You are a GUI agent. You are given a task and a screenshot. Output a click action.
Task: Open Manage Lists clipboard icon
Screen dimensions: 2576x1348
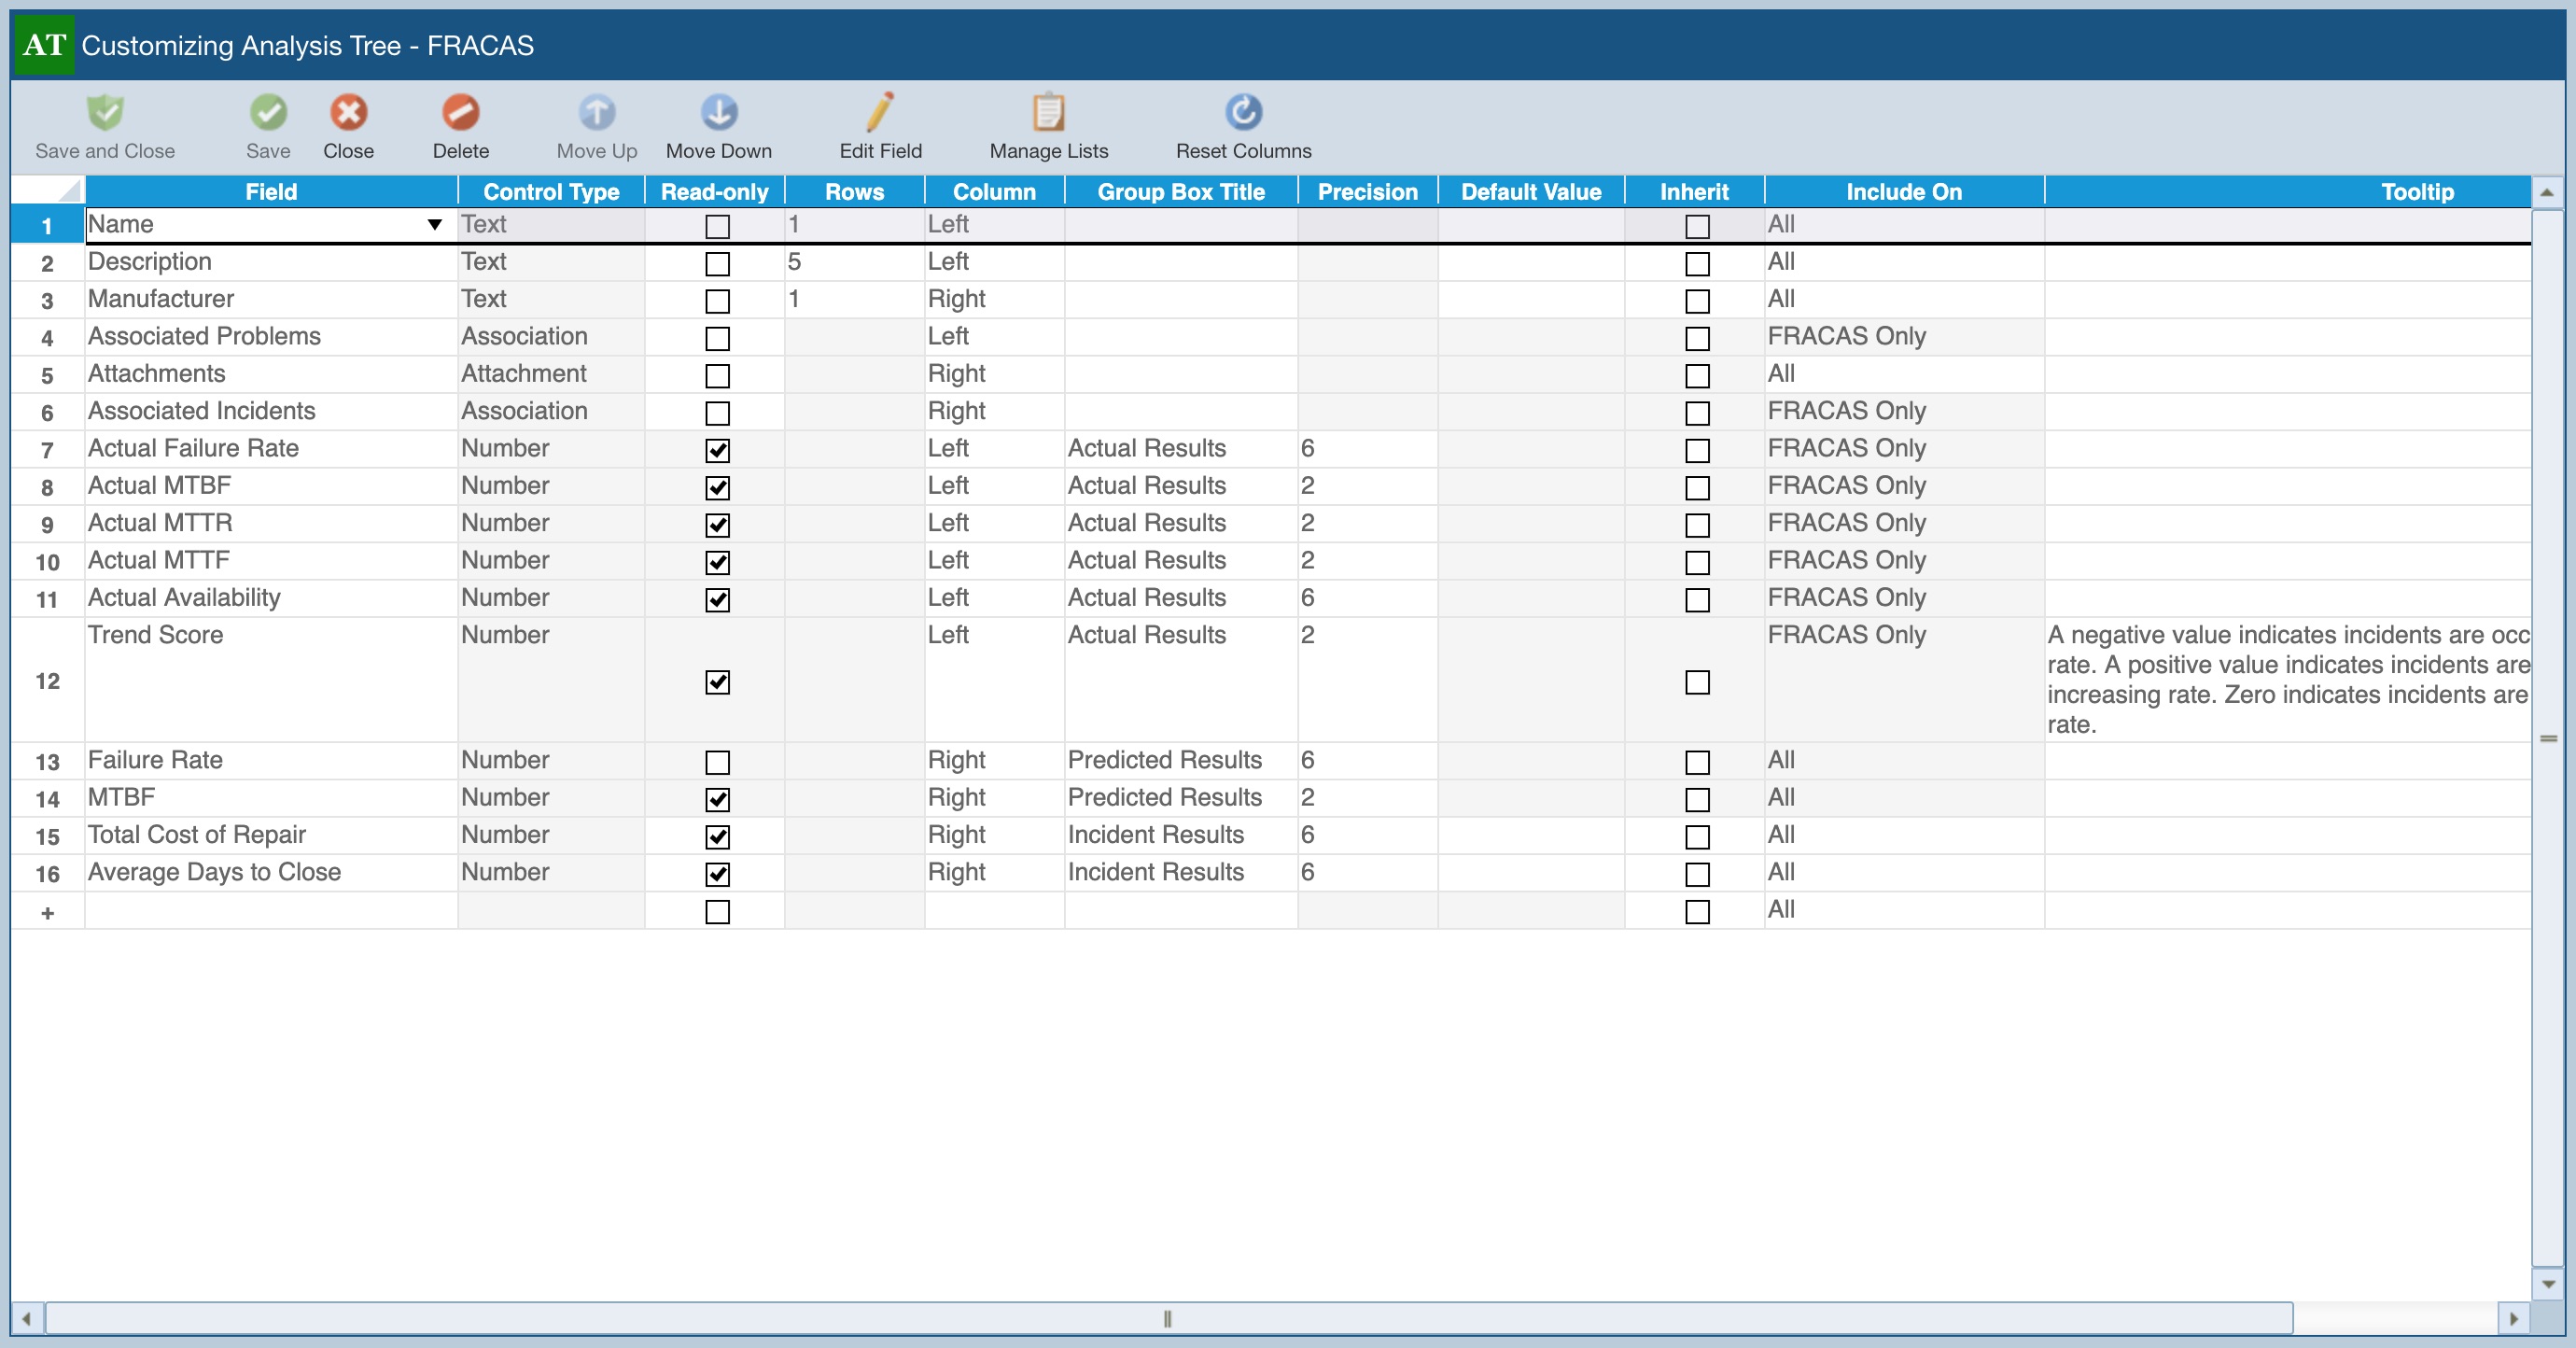(1048, 113)
